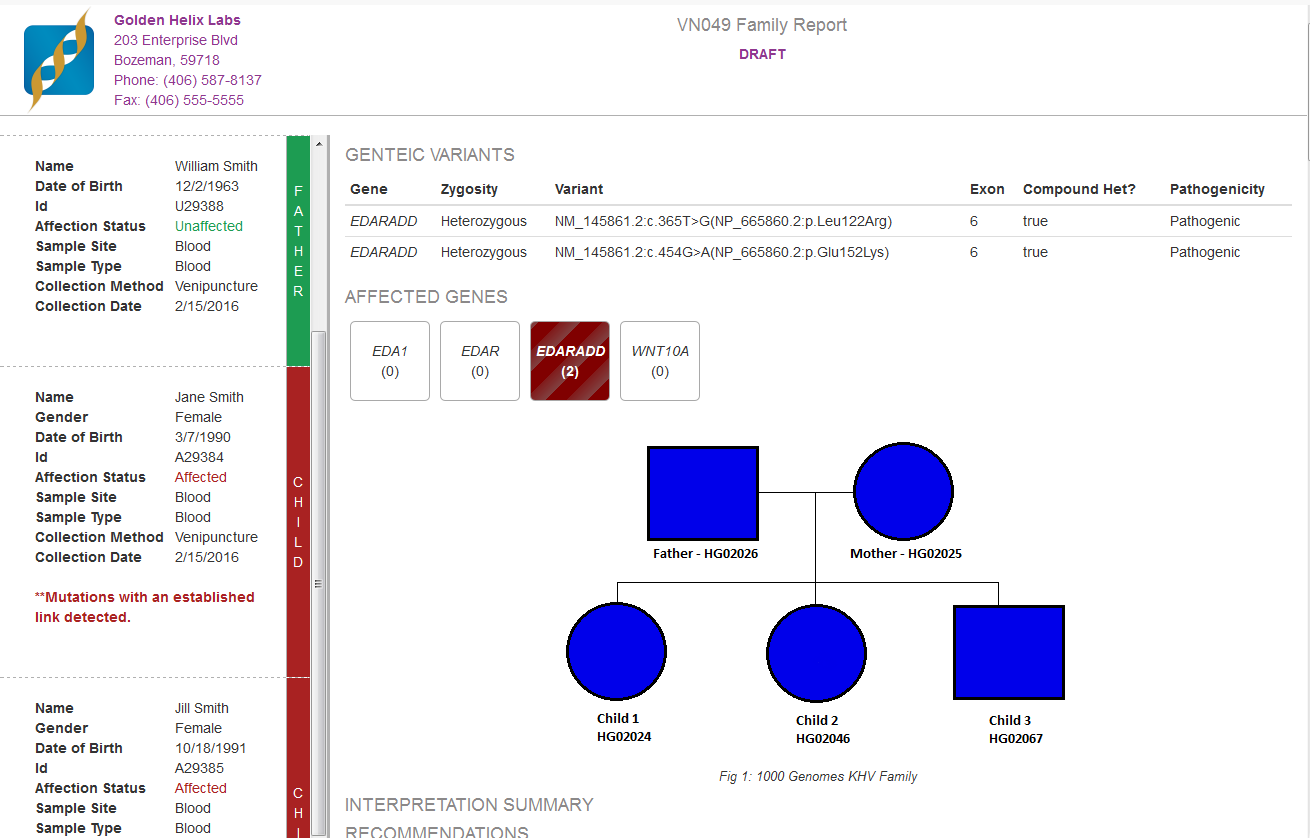Click the WNT10A gene tile
Image resolution: width=1310 pixels, height=838 pixels.
coord(659,360)
